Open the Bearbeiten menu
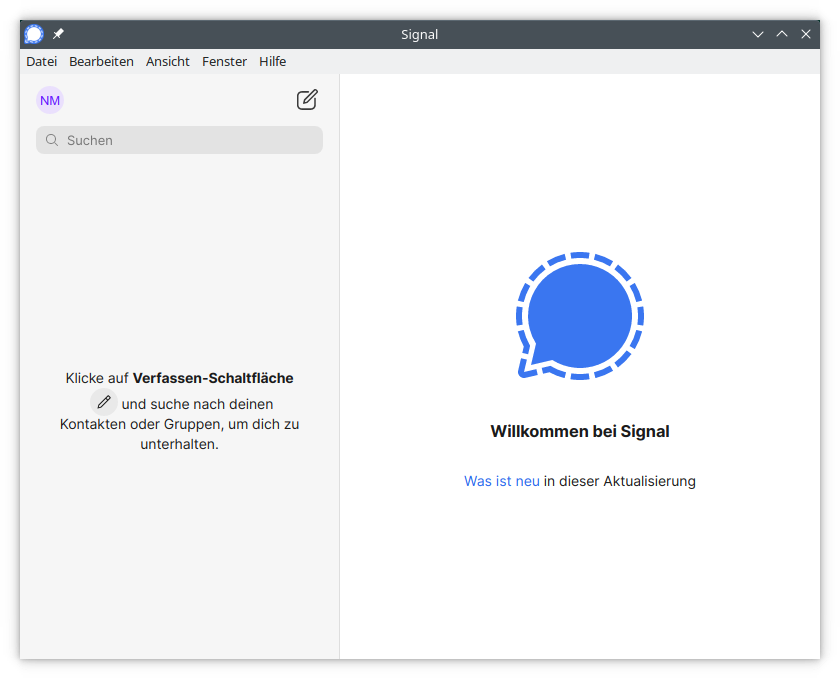Image resolution: width=840 pixels, height=679 pixels. (x=101, y=61)
